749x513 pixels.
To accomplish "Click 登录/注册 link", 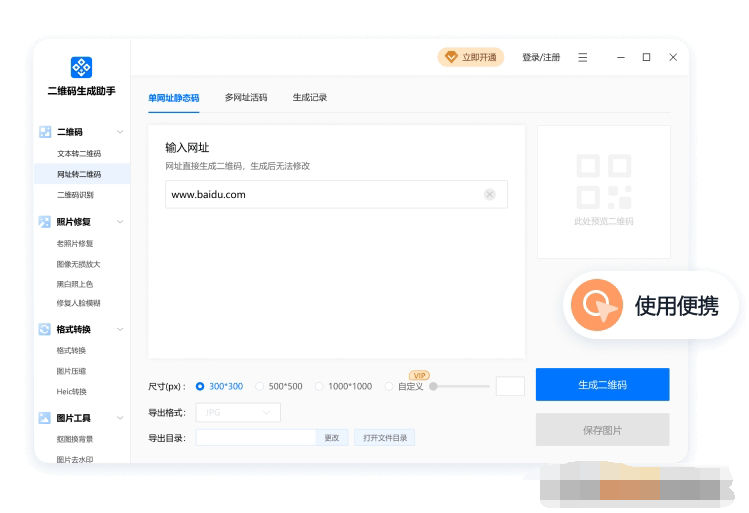I will click(x=541, y=57).
